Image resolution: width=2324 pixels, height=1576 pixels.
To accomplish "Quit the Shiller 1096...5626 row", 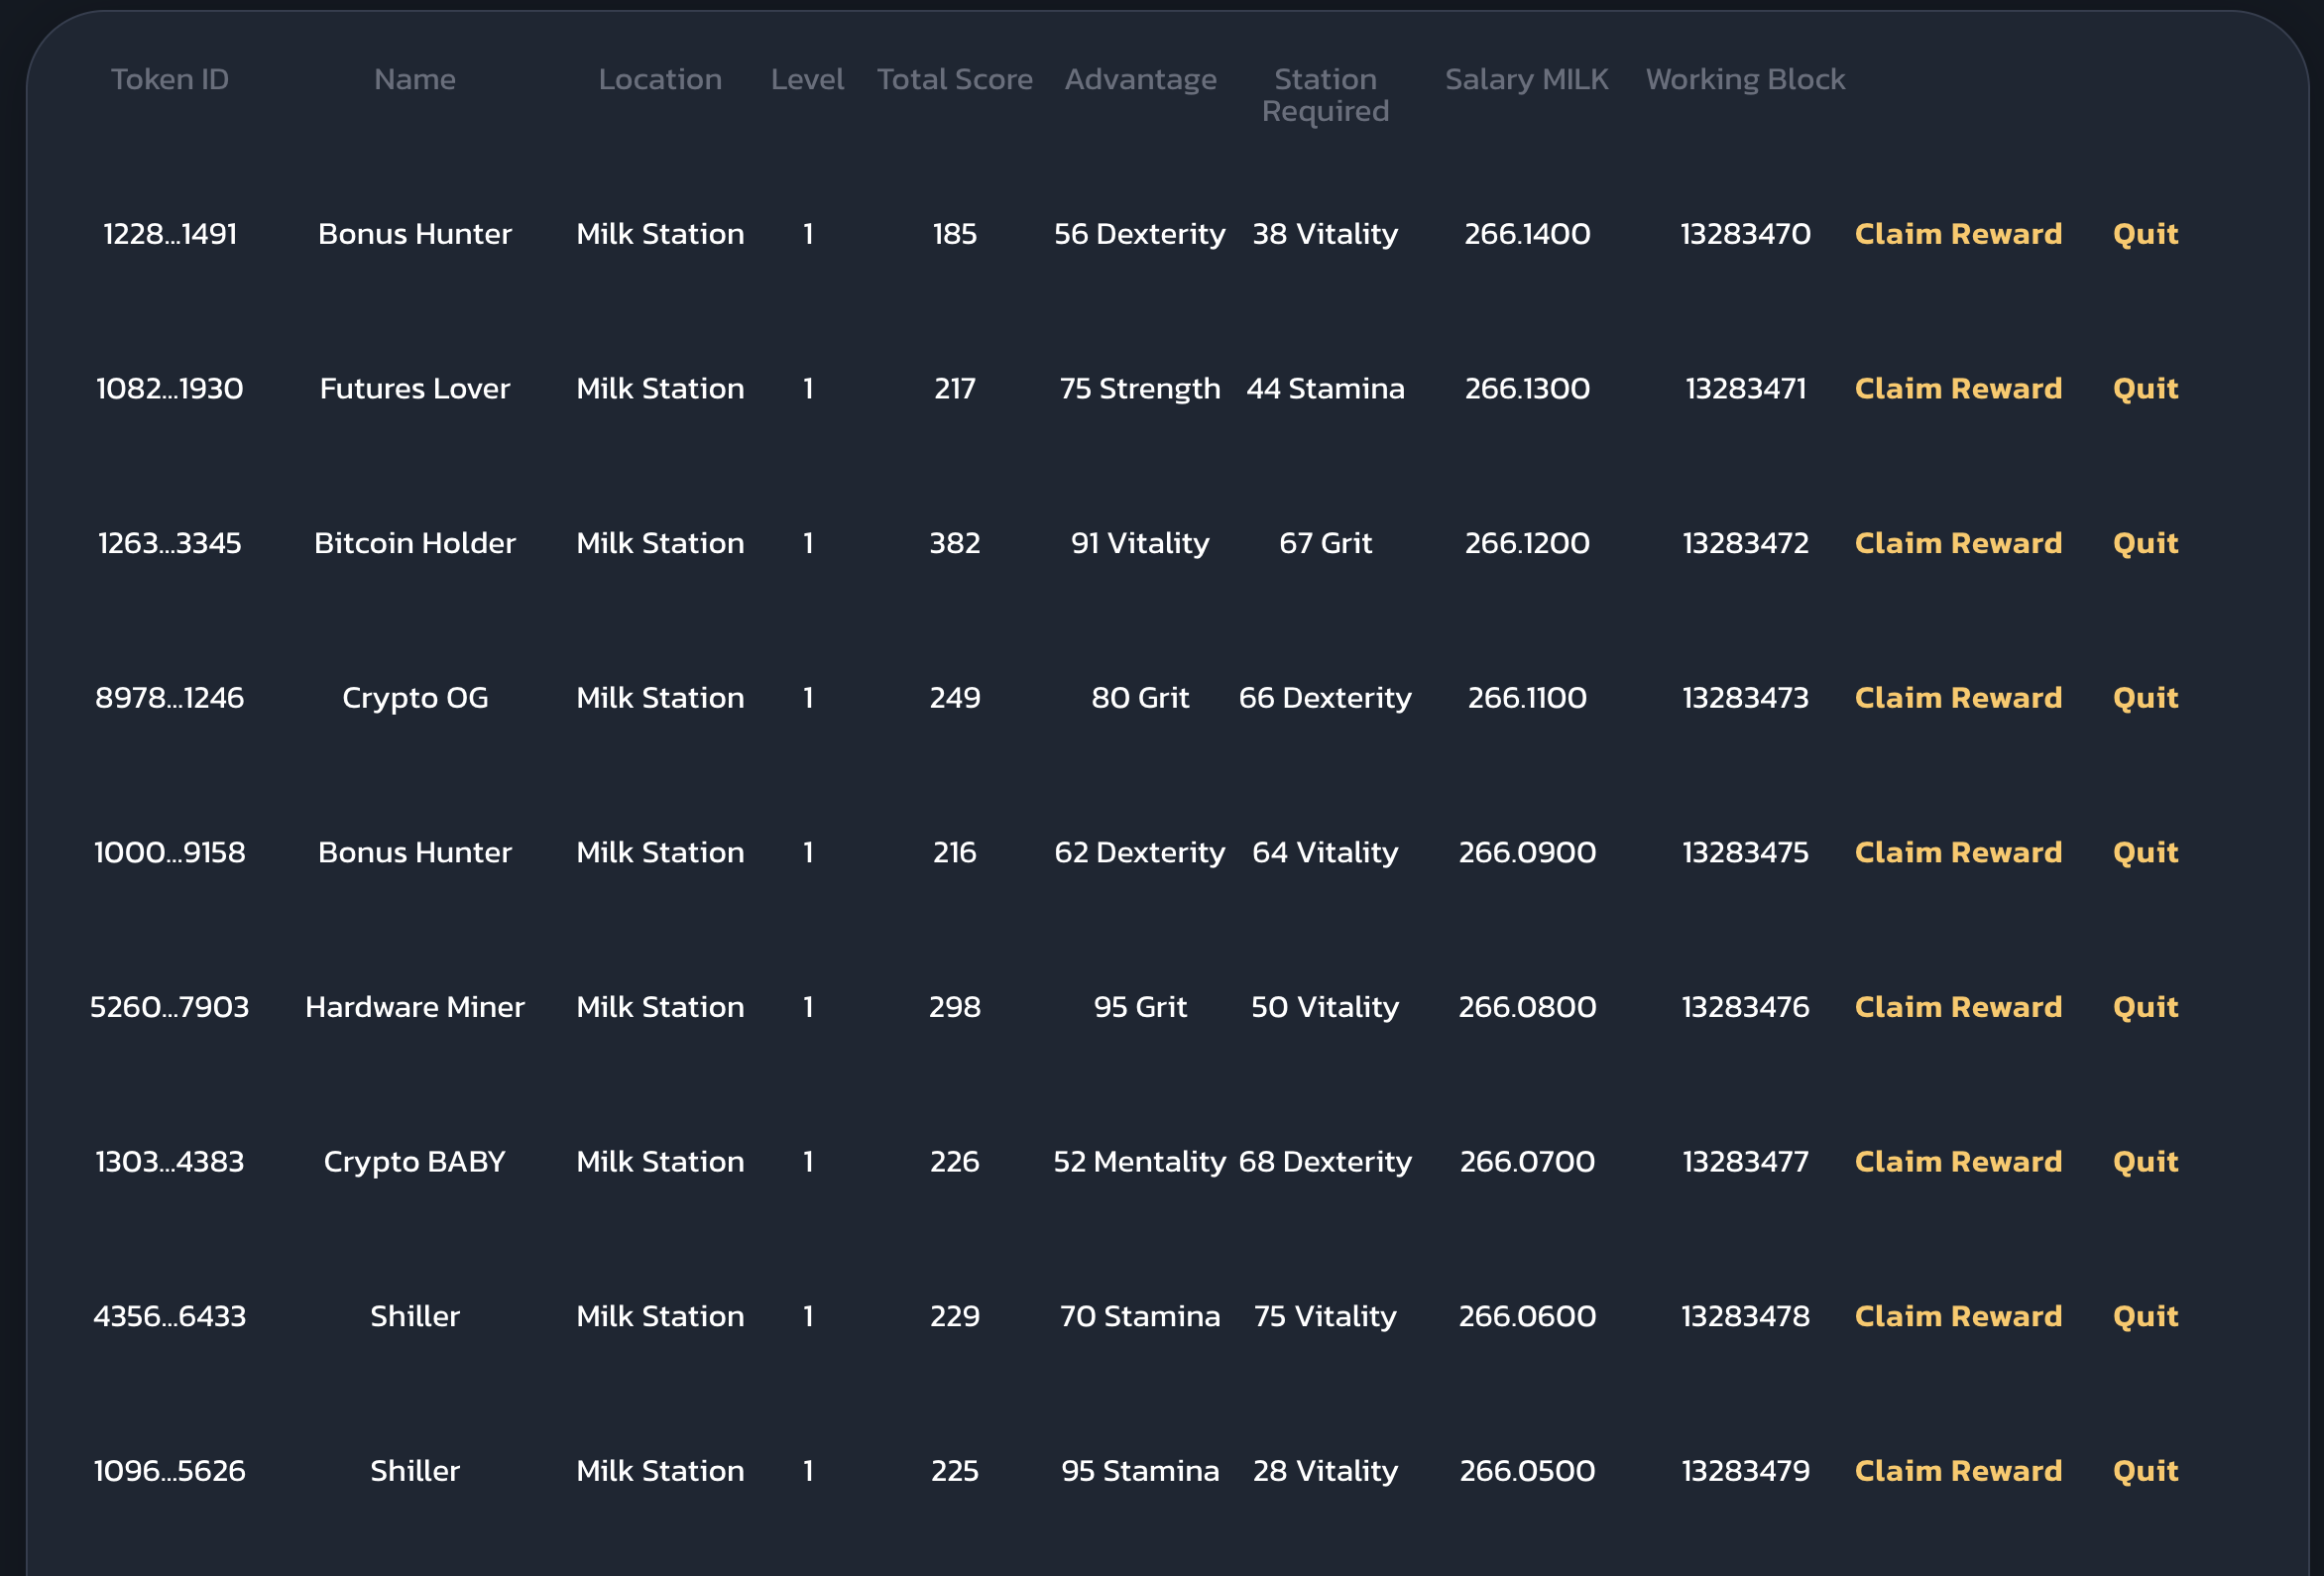I will click(2144, 1471).
